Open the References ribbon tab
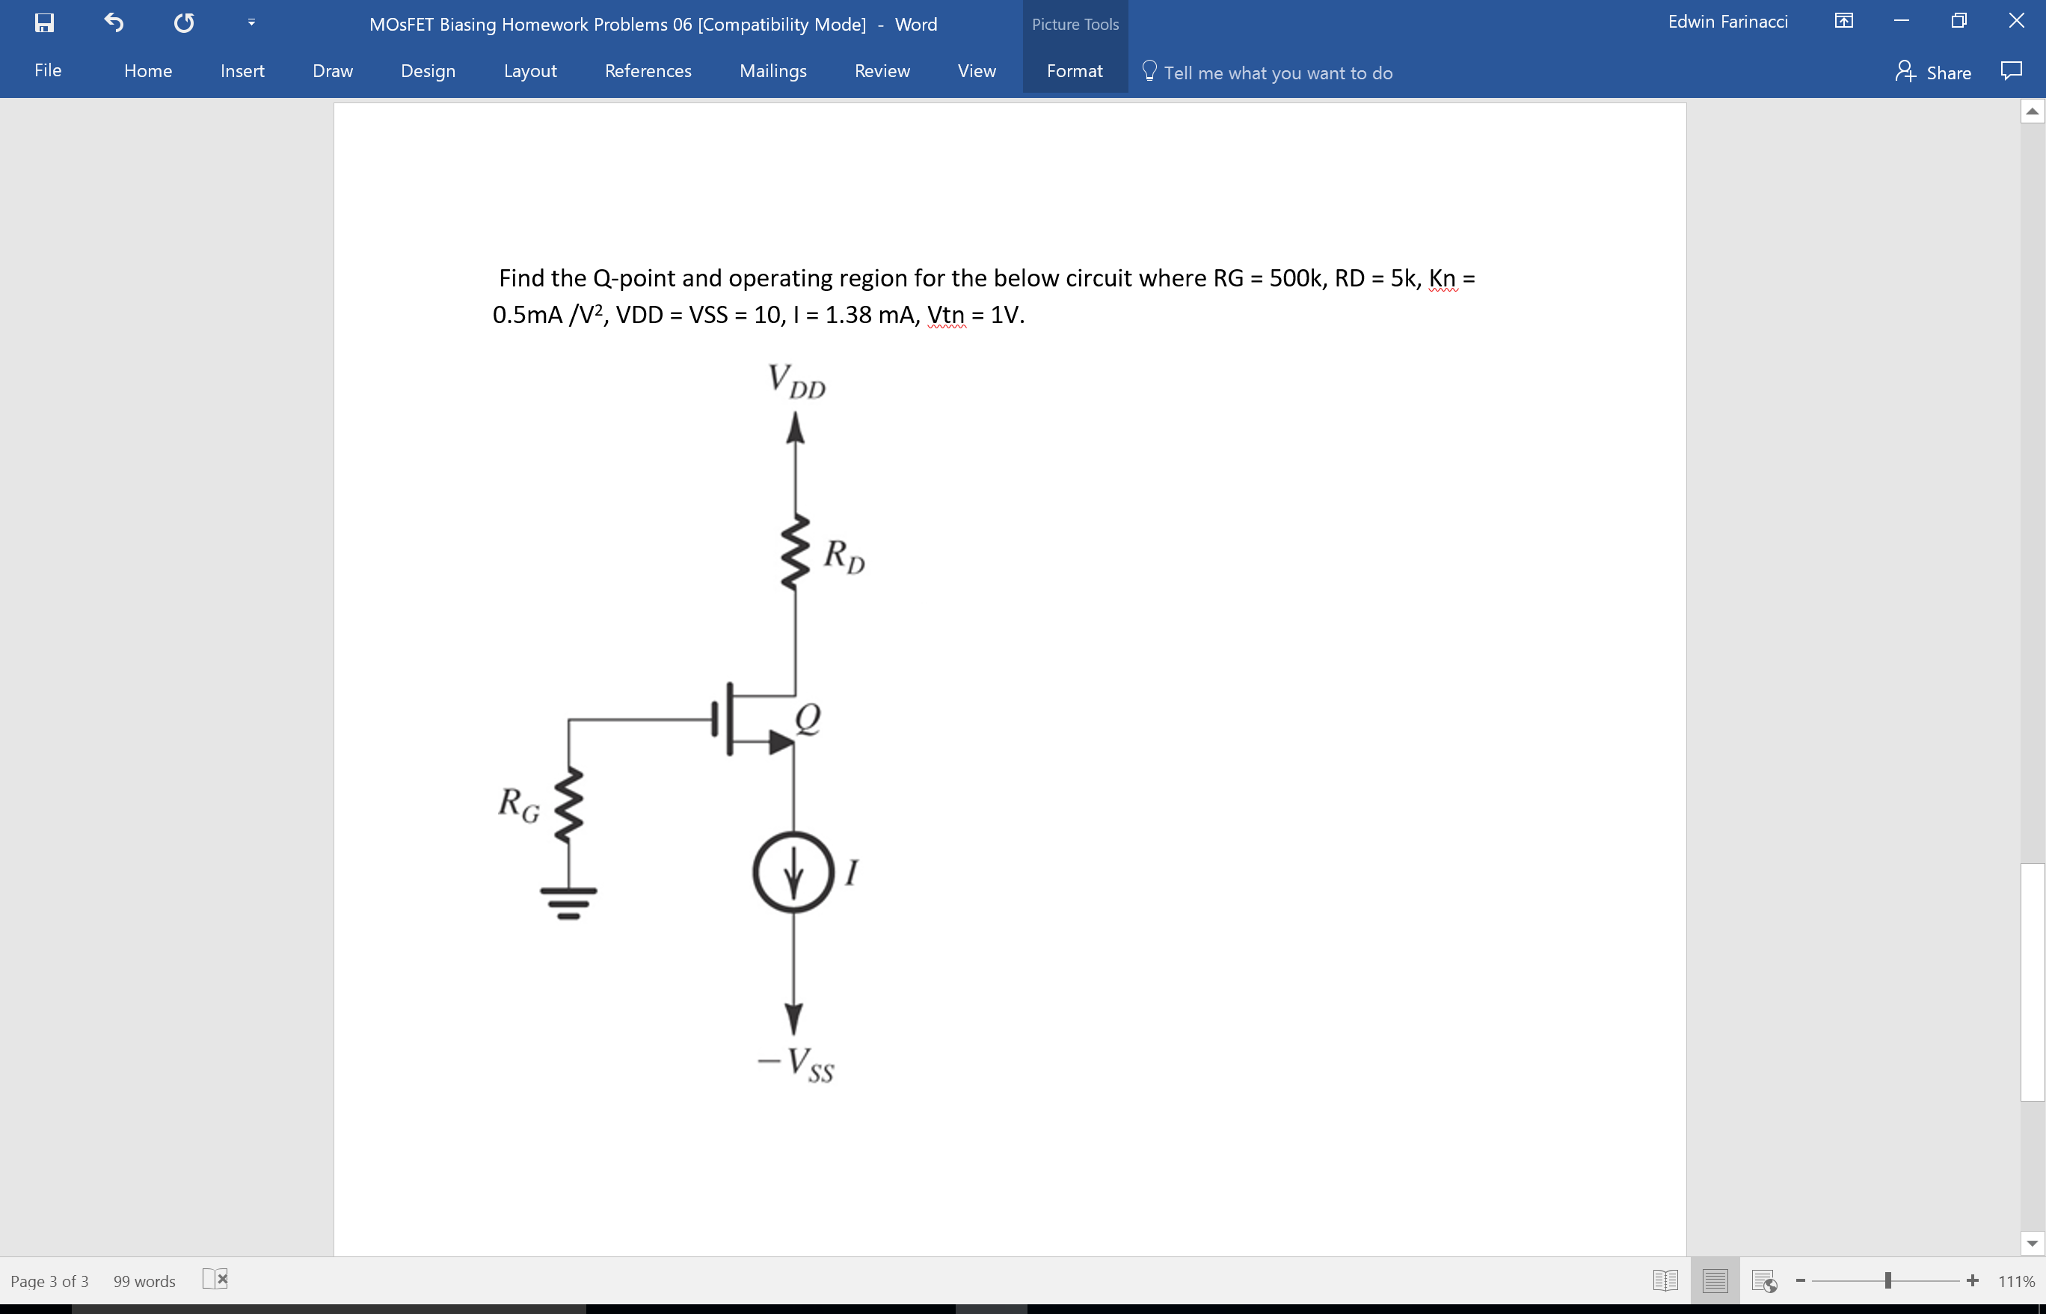Image resolution: width=2046 pixels, height=1314 pixels. tap(648, 70)
